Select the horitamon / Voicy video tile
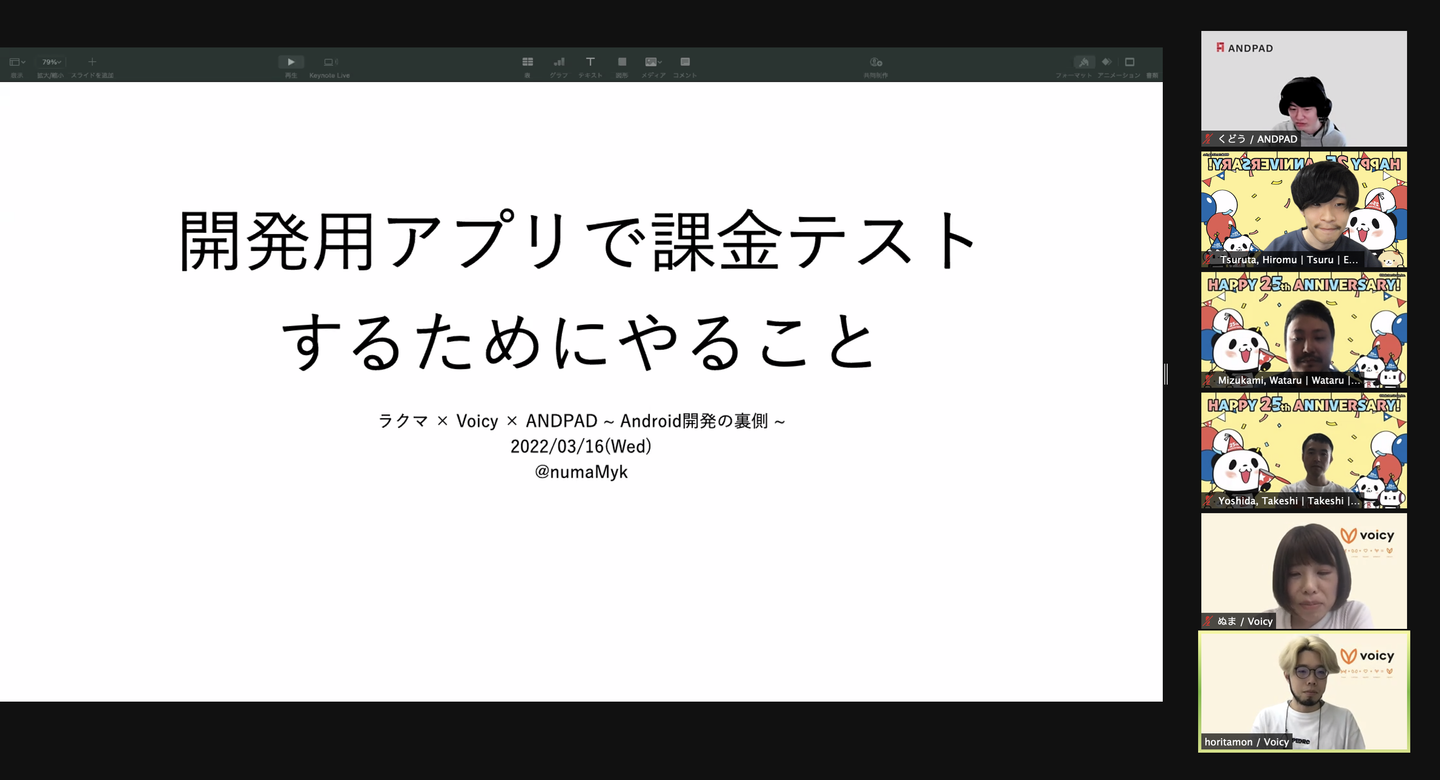This screenshot has height=780, width=1440. pos(1303,691)
